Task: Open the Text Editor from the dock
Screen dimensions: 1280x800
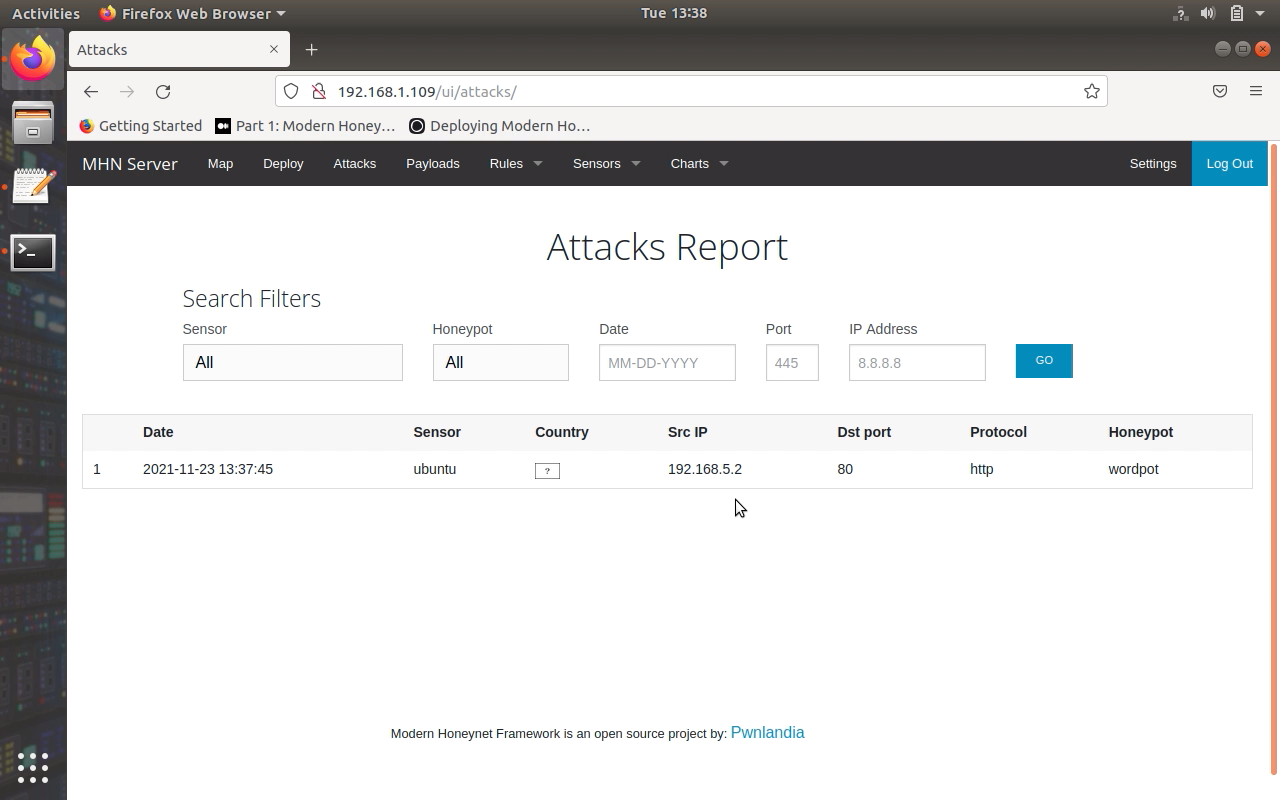Action: 33,187
